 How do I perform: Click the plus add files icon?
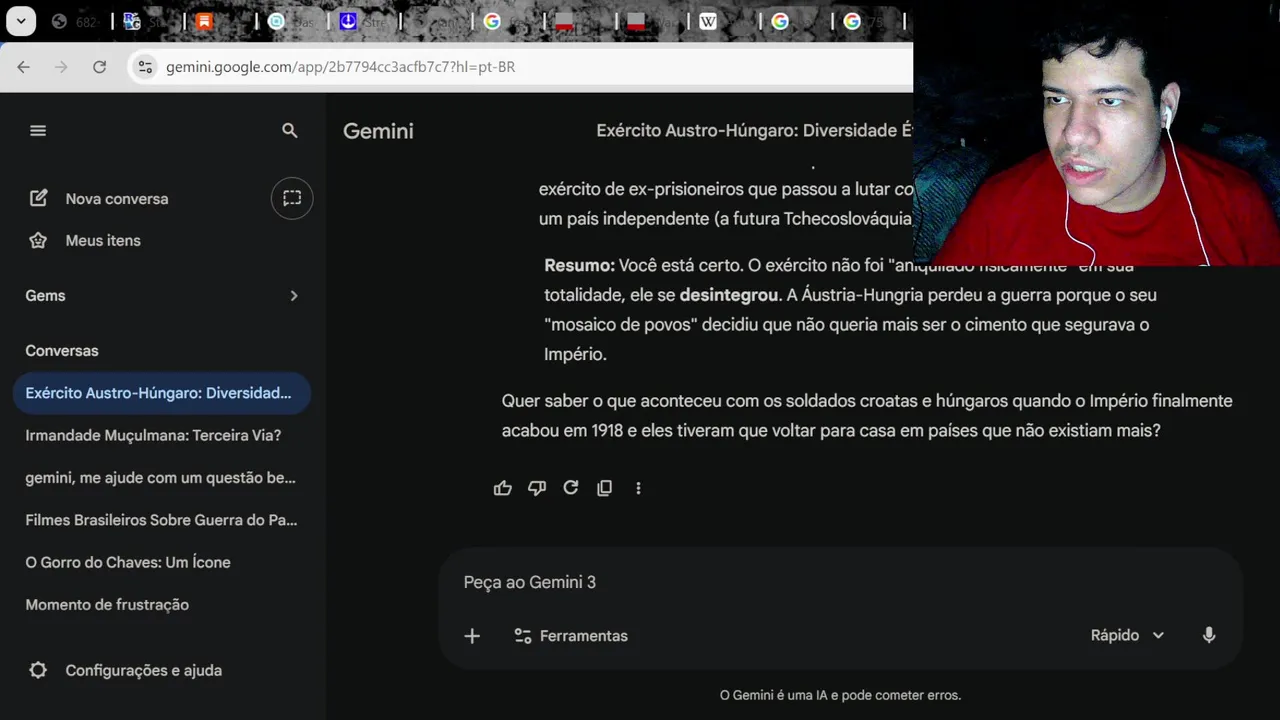(472, 636)
